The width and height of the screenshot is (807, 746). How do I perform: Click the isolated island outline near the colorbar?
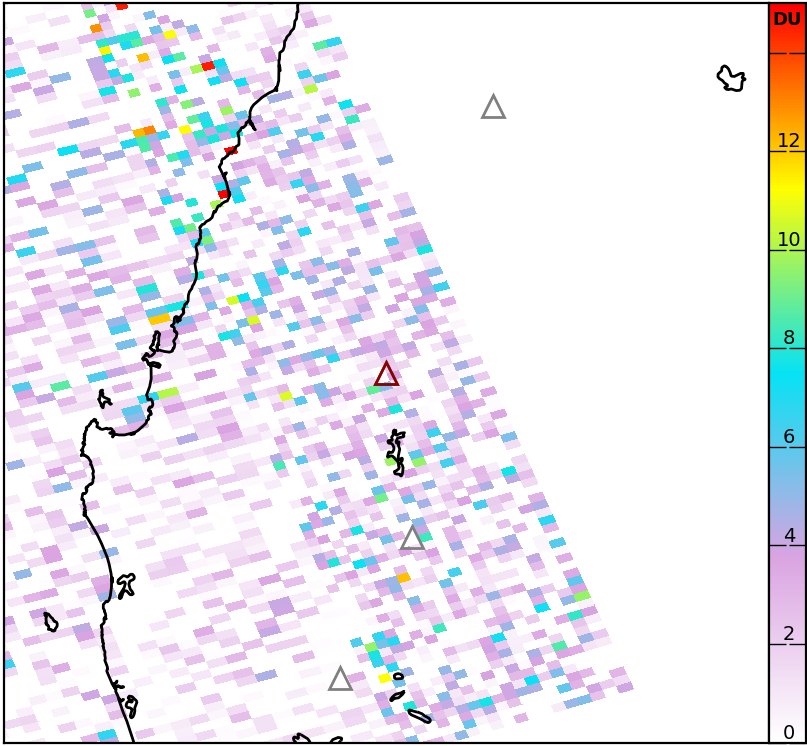pos(731,78)
